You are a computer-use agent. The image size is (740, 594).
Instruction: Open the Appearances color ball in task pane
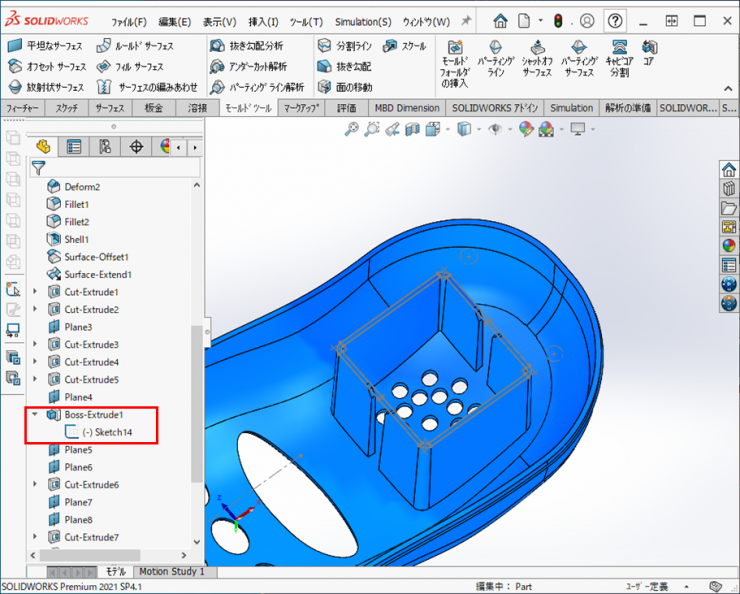tap(729, 245)
